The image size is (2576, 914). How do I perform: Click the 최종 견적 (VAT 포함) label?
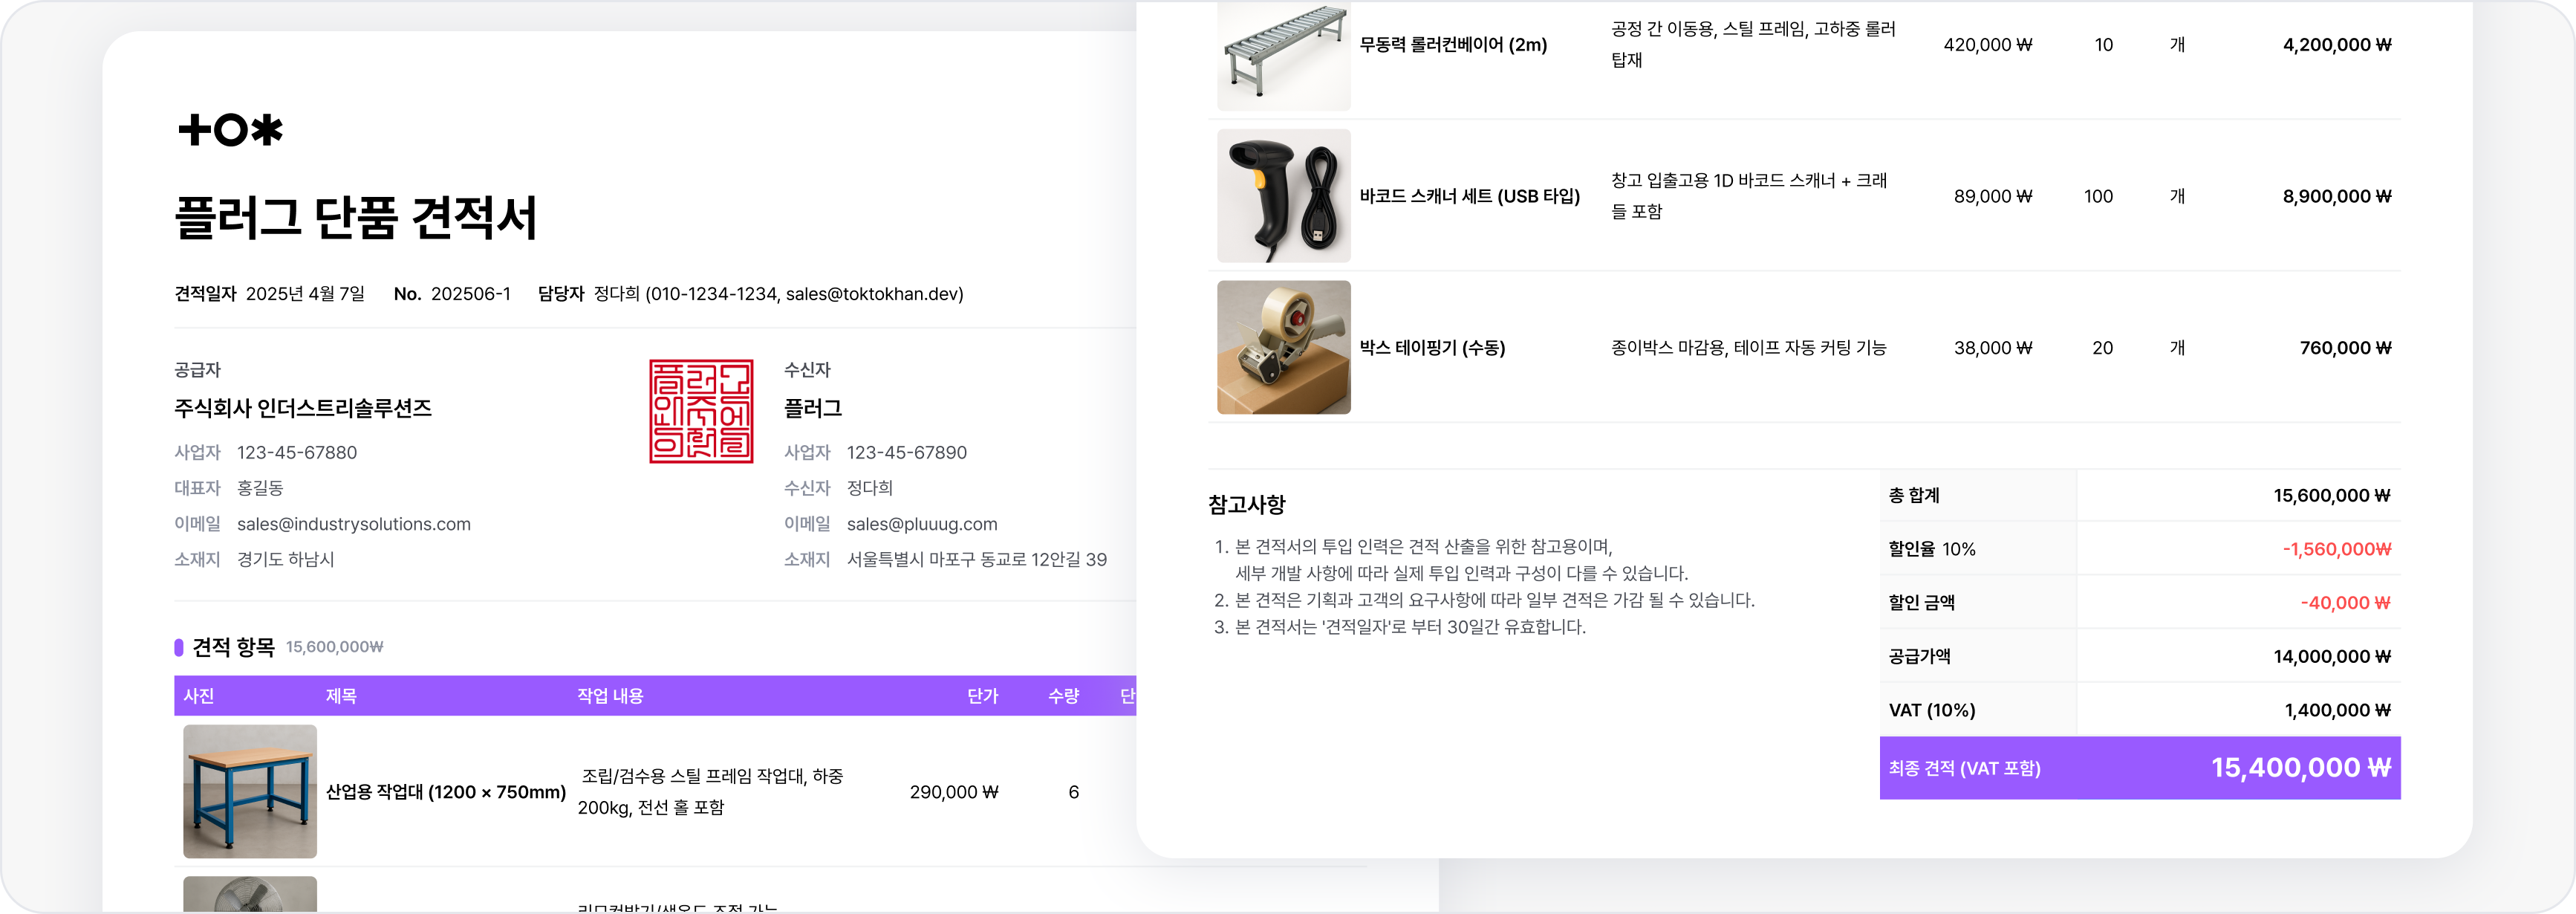(1964, 768)
